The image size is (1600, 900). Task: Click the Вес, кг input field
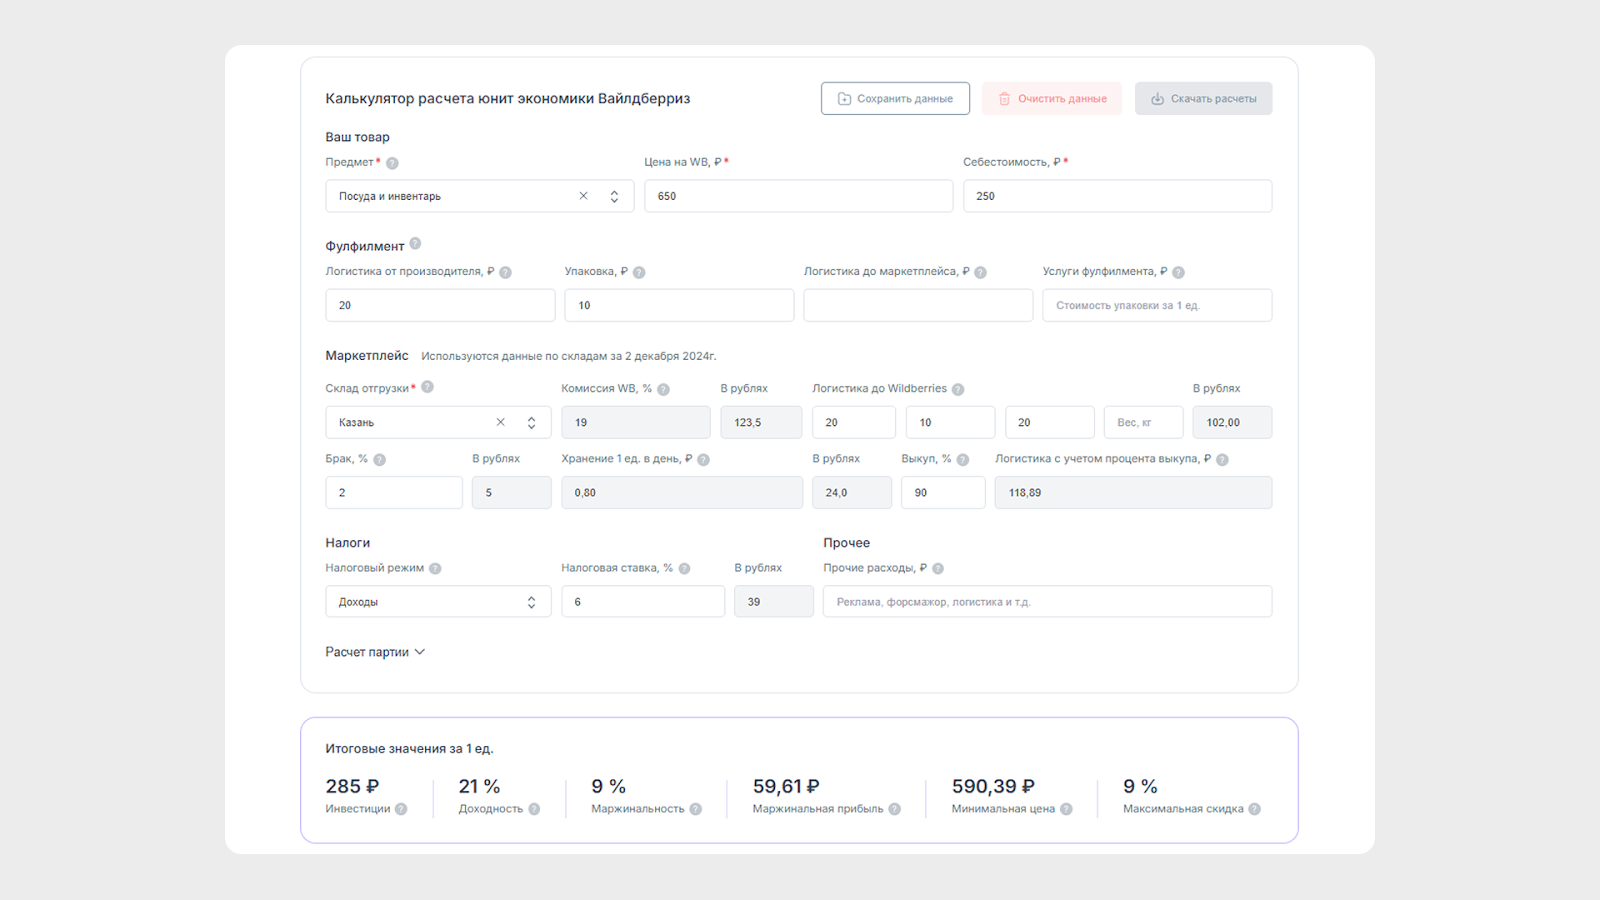[1143, 422]
